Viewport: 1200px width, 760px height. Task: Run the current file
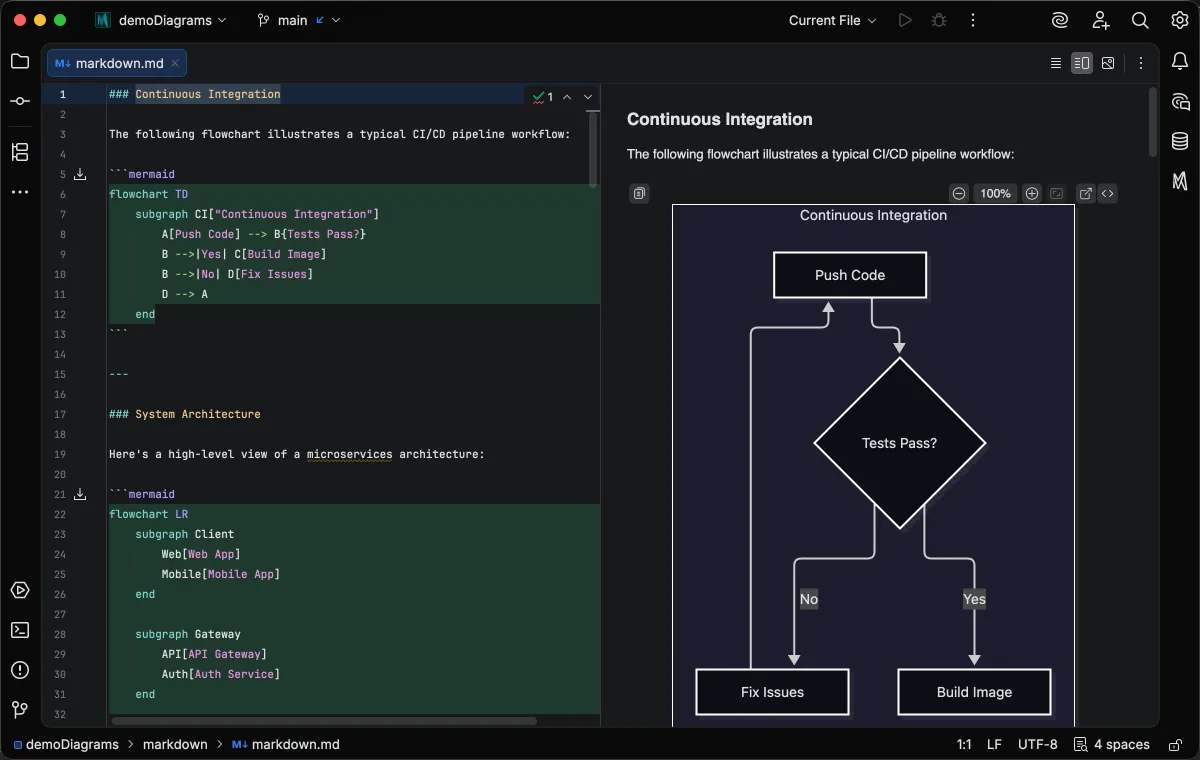[x=905, y=20]
